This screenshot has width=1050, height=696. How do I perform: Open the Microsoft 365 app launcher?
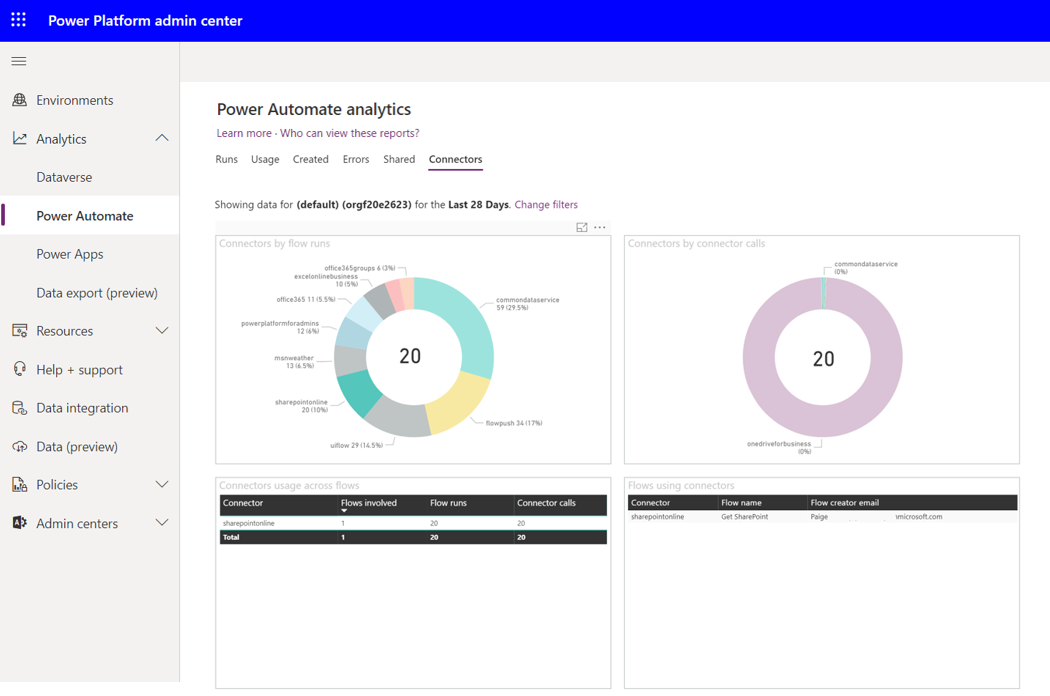[18, 20]
